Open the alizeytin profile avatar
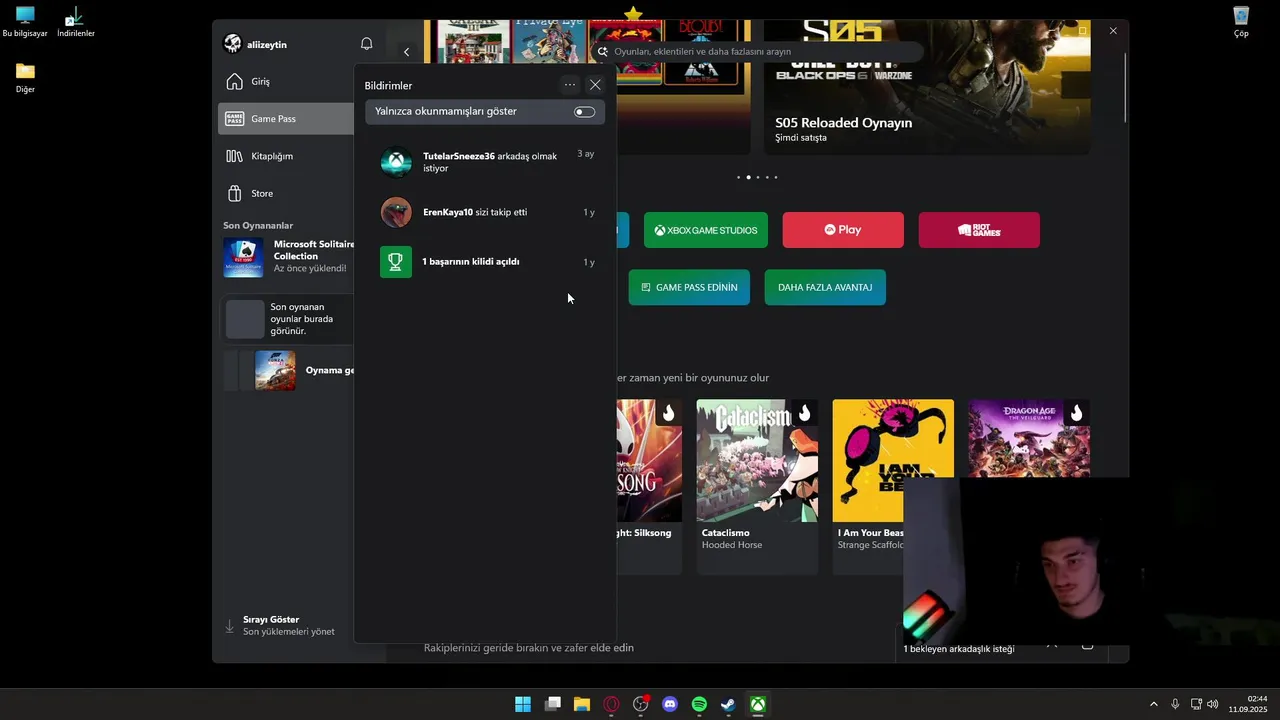 point(232,44)
